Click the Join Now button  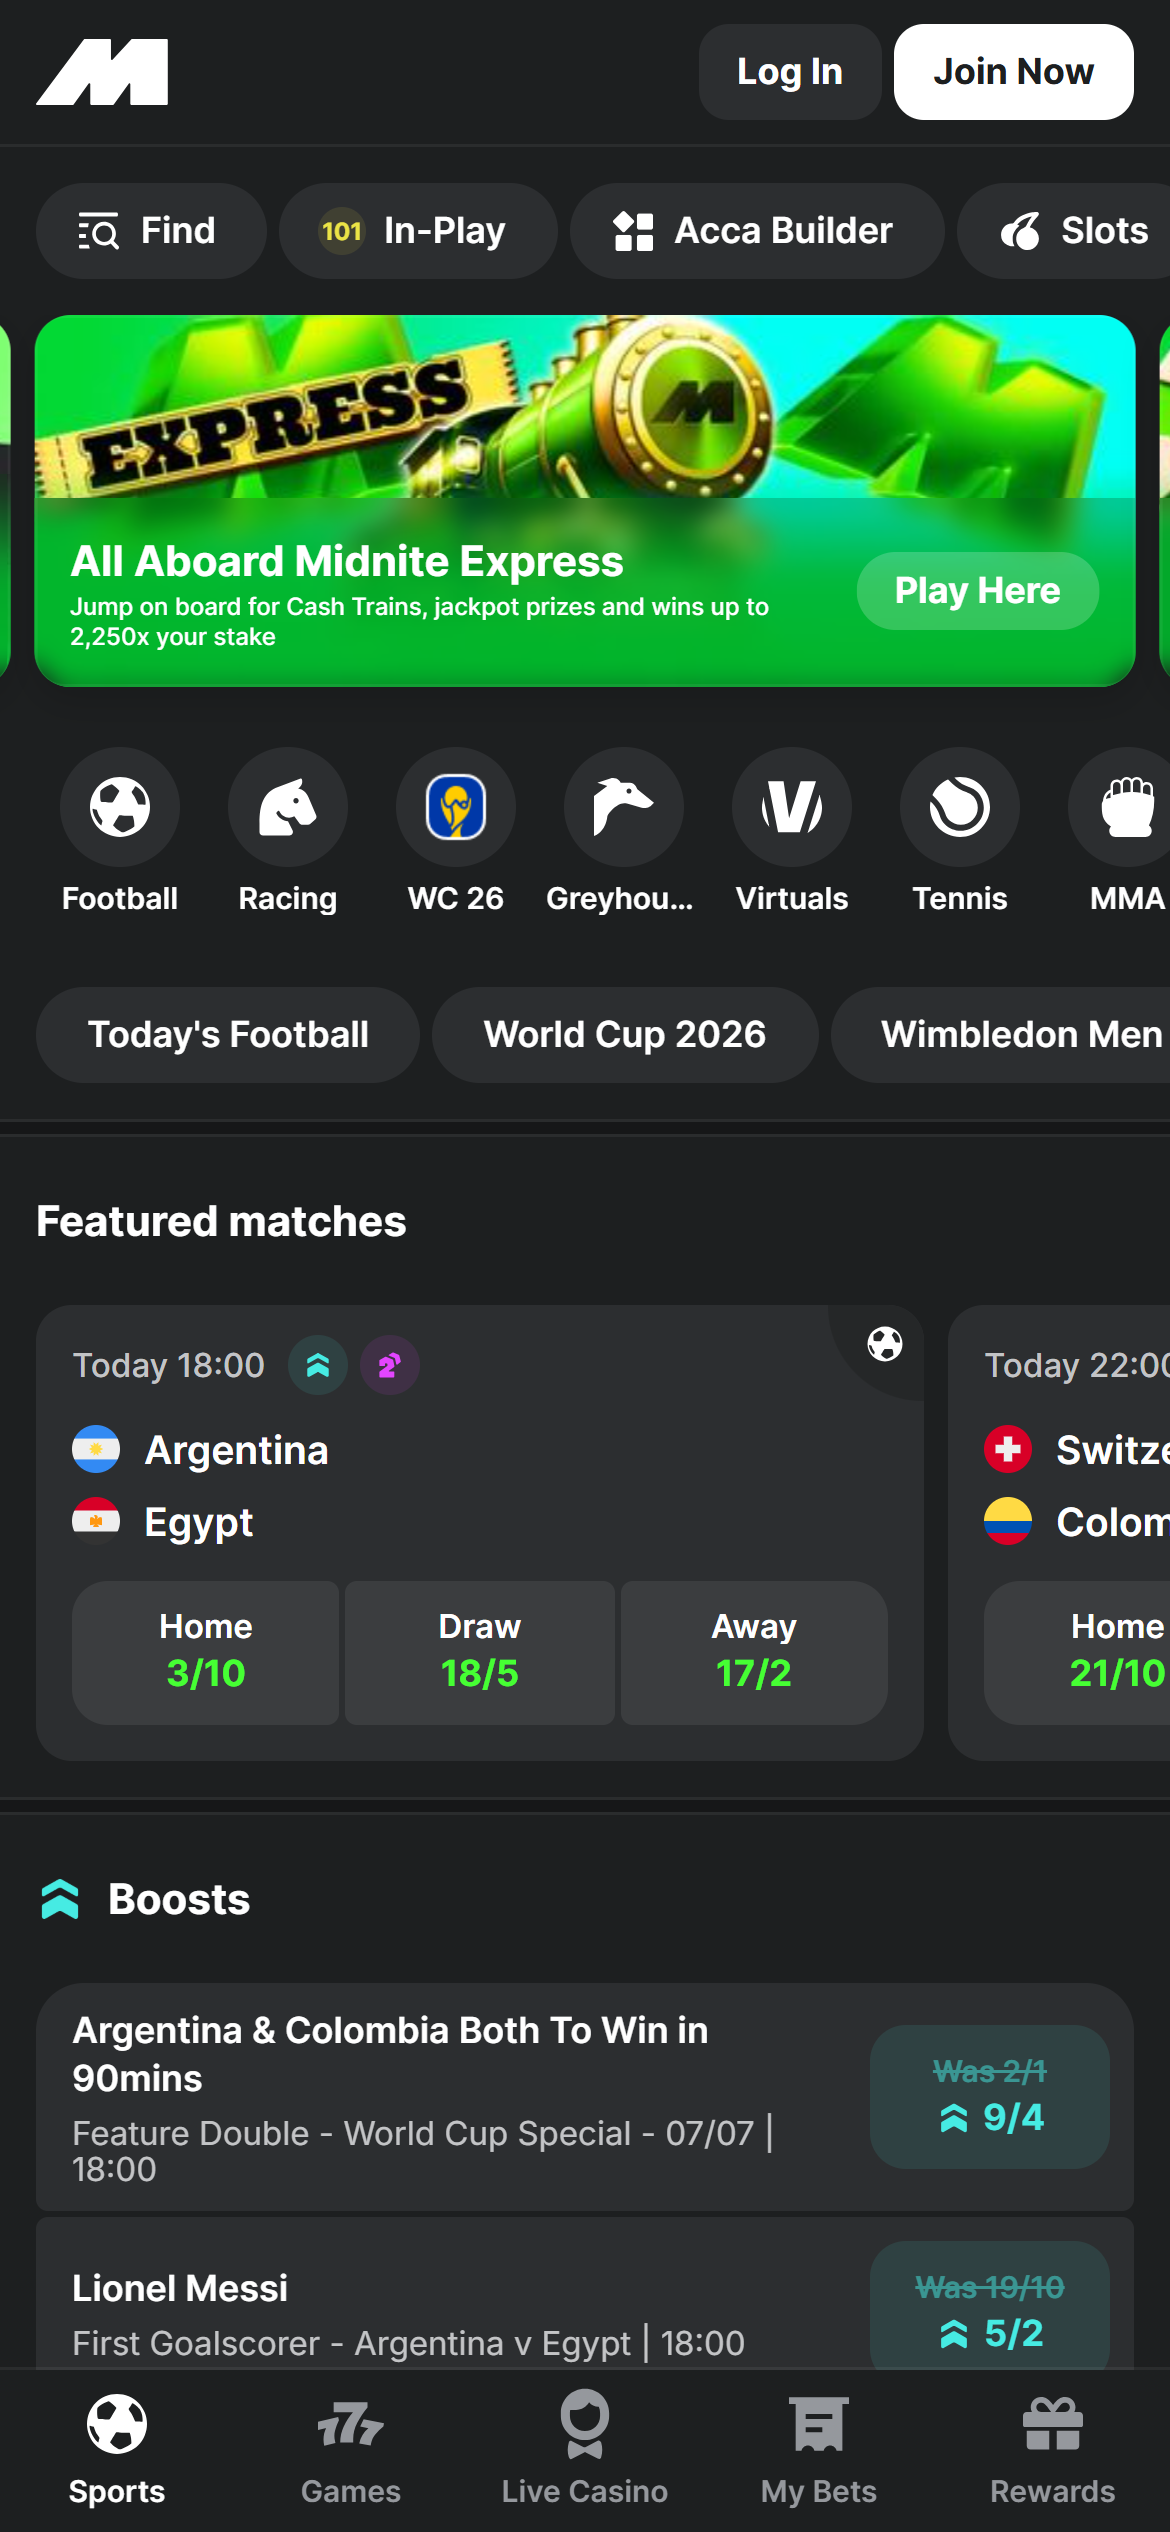[x=1014, y=72]
